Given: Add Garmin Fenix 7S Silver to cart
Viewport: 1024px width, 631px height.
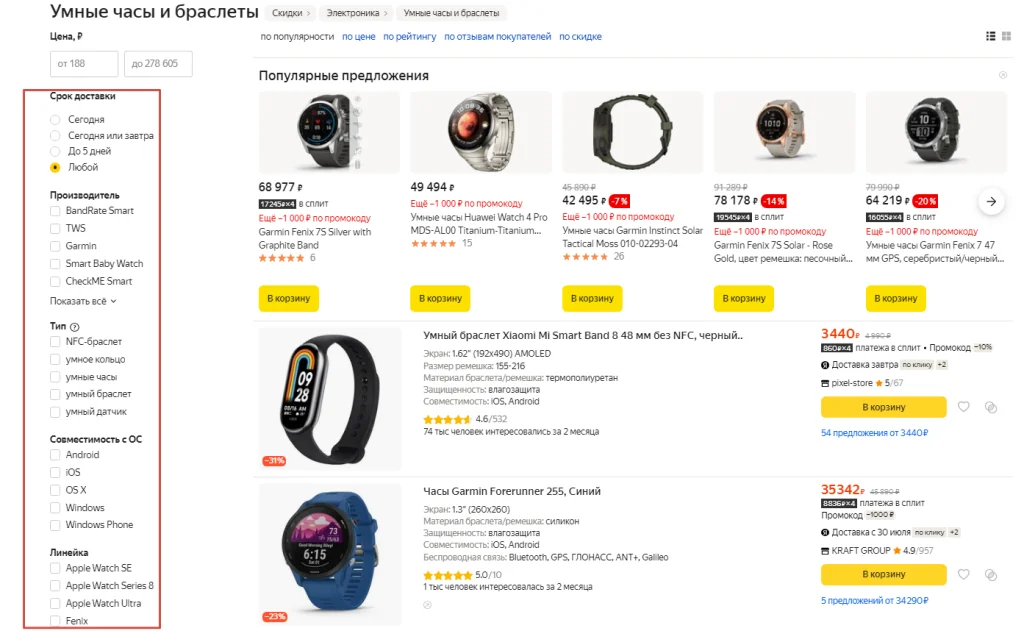Looking at the screenshot, I should click(x=288, y=298).
